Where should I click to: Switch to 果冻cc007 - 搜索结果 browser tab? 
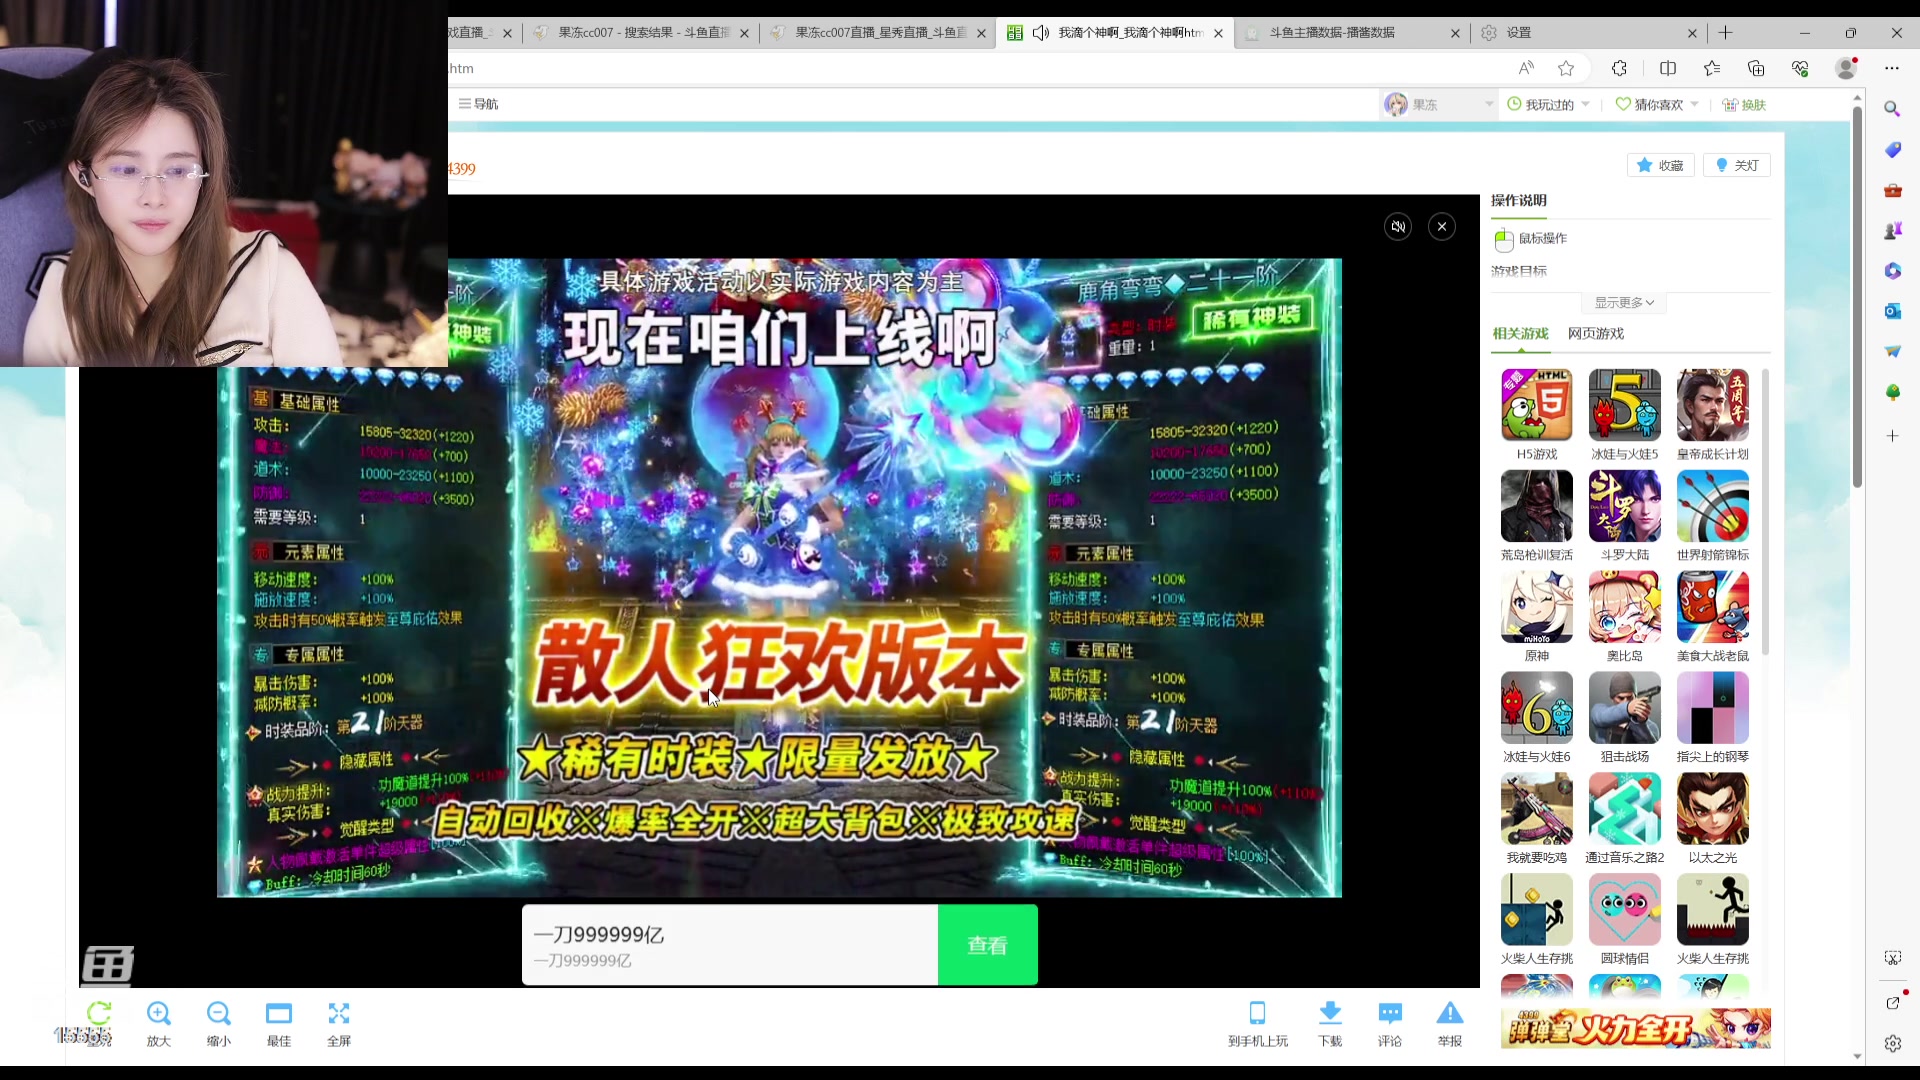(x=642, y=33)
